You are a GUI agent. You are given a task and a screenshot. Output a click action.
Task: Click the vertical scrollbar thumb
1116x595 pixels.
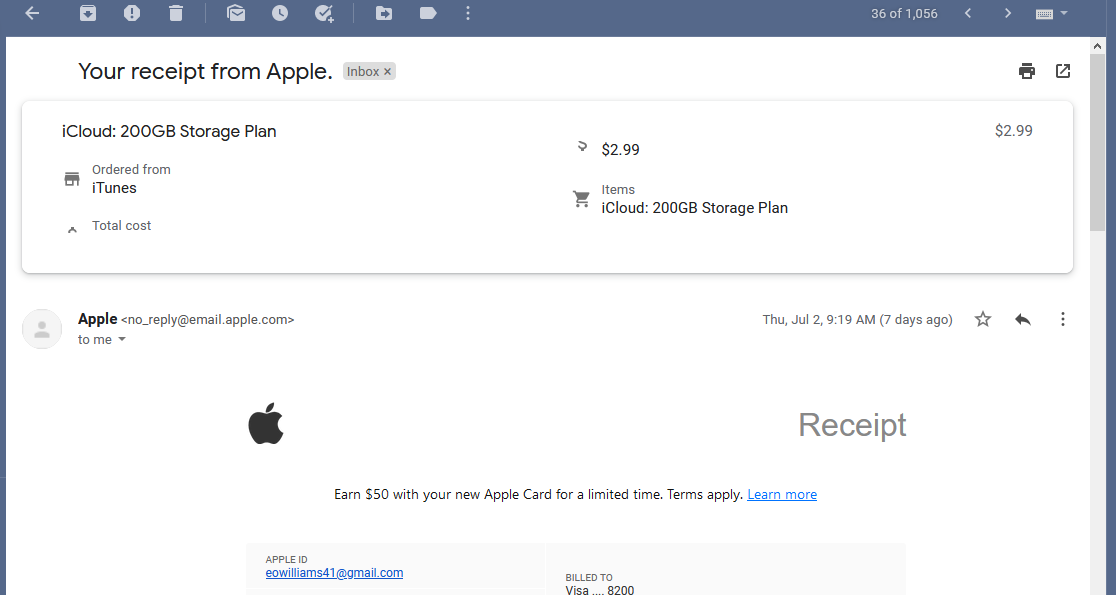pos(1097,141)
